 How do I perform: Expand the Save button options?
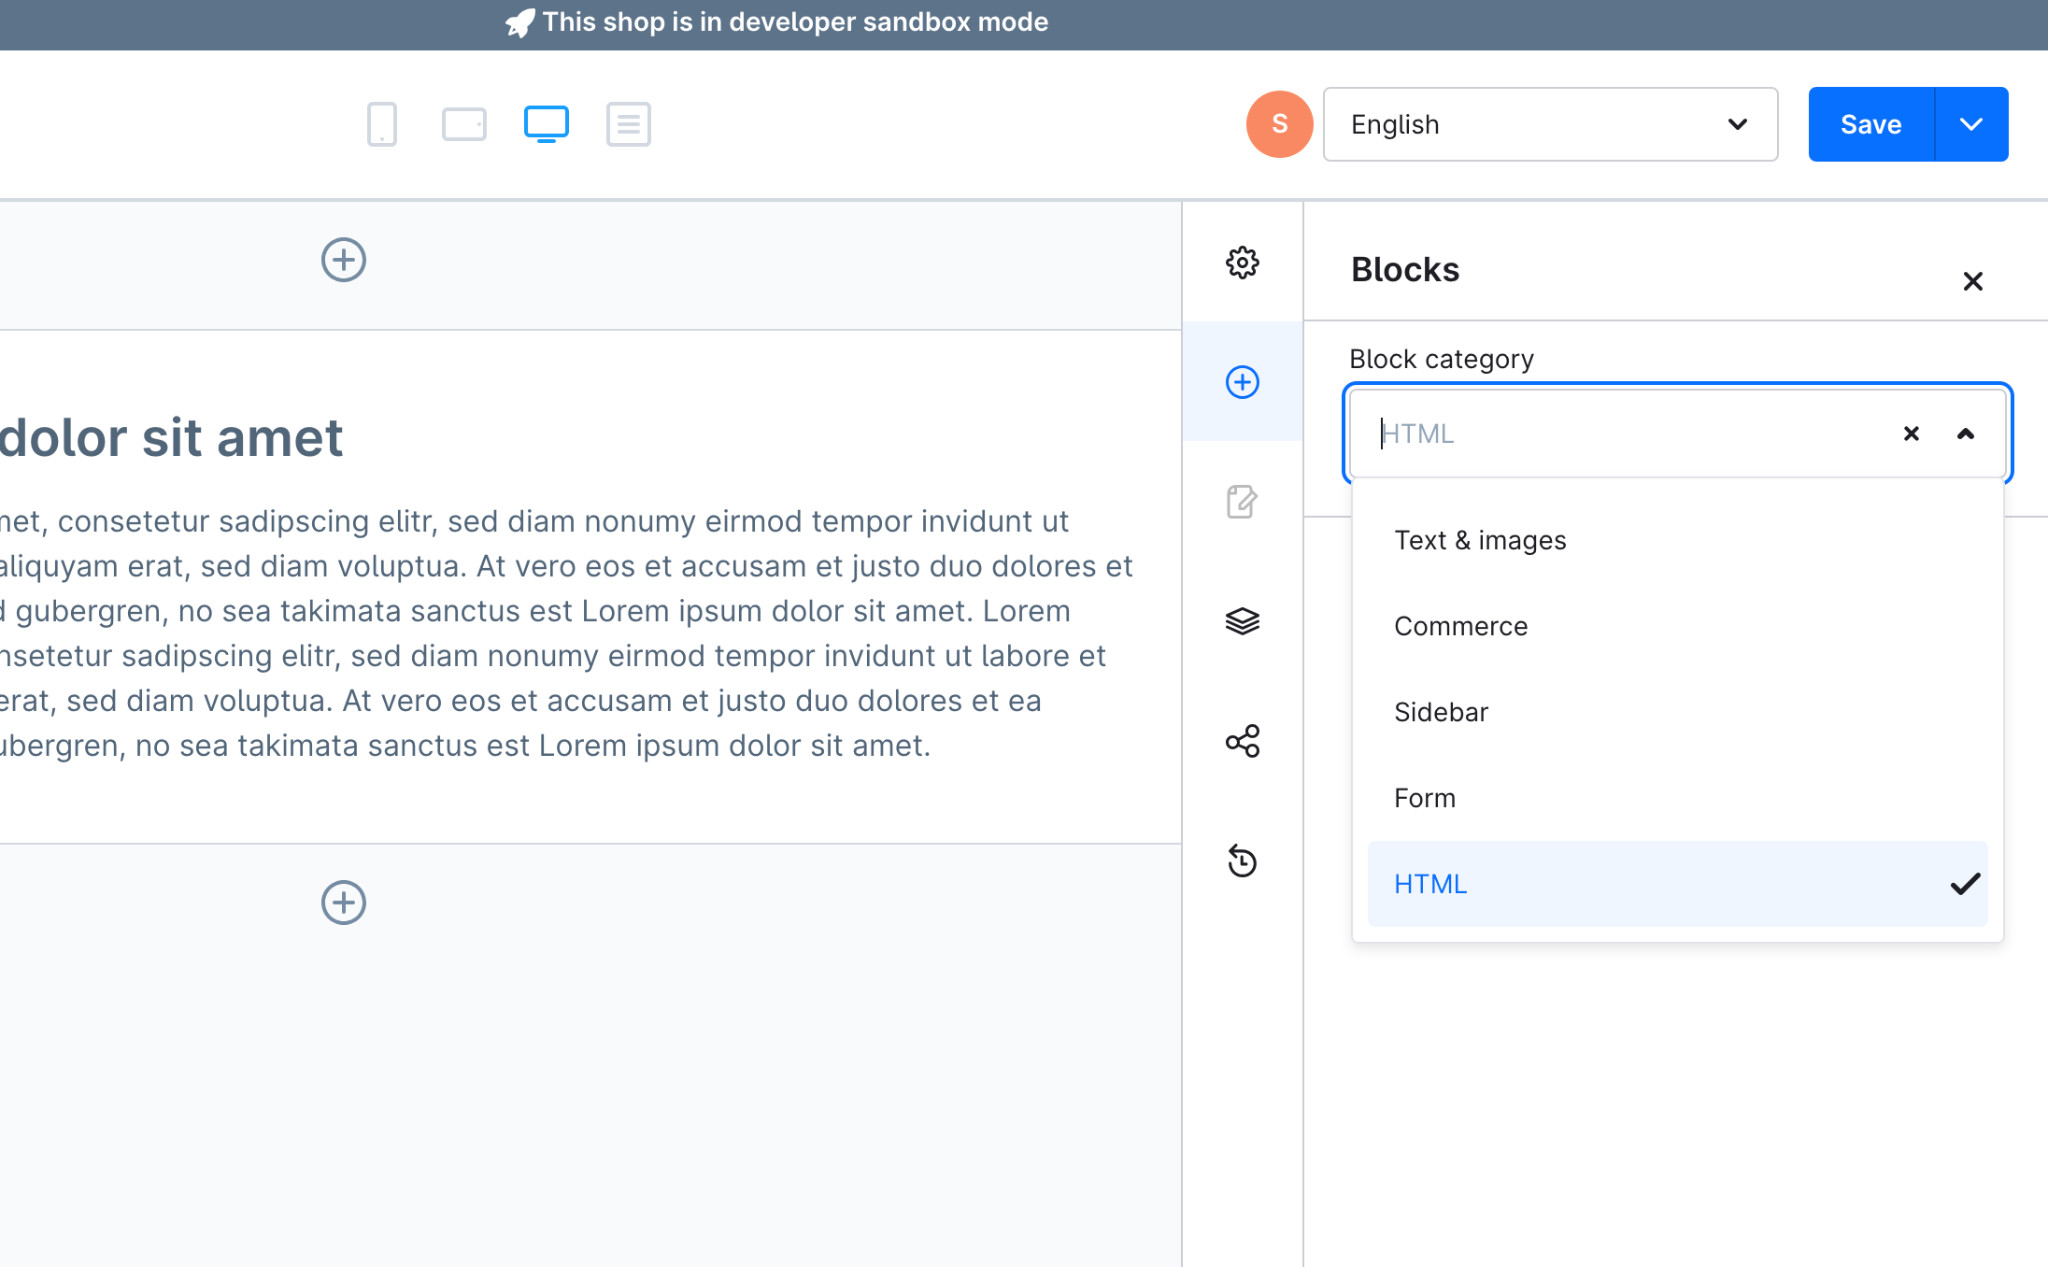point(1971,124)
